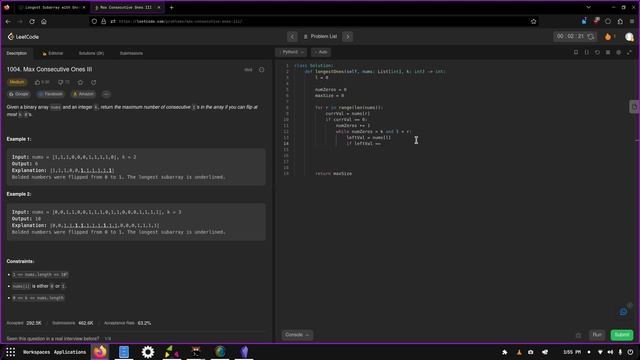Select the Facebook company tag
This screenshot has width=640, height=360.
pyautogui.click(x=51, y=94)
